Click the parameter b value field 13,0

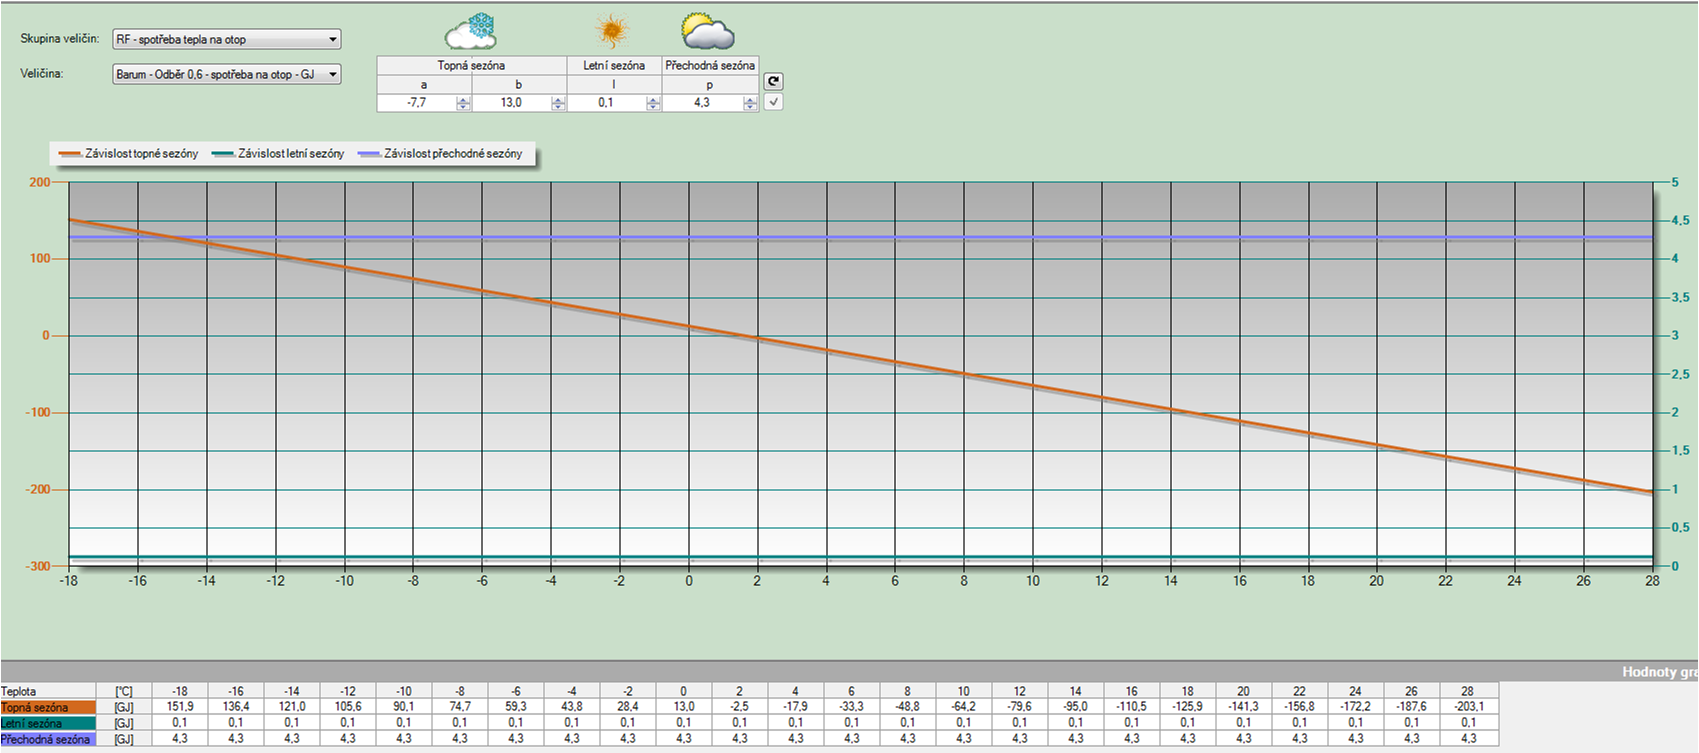click(511, 103)
